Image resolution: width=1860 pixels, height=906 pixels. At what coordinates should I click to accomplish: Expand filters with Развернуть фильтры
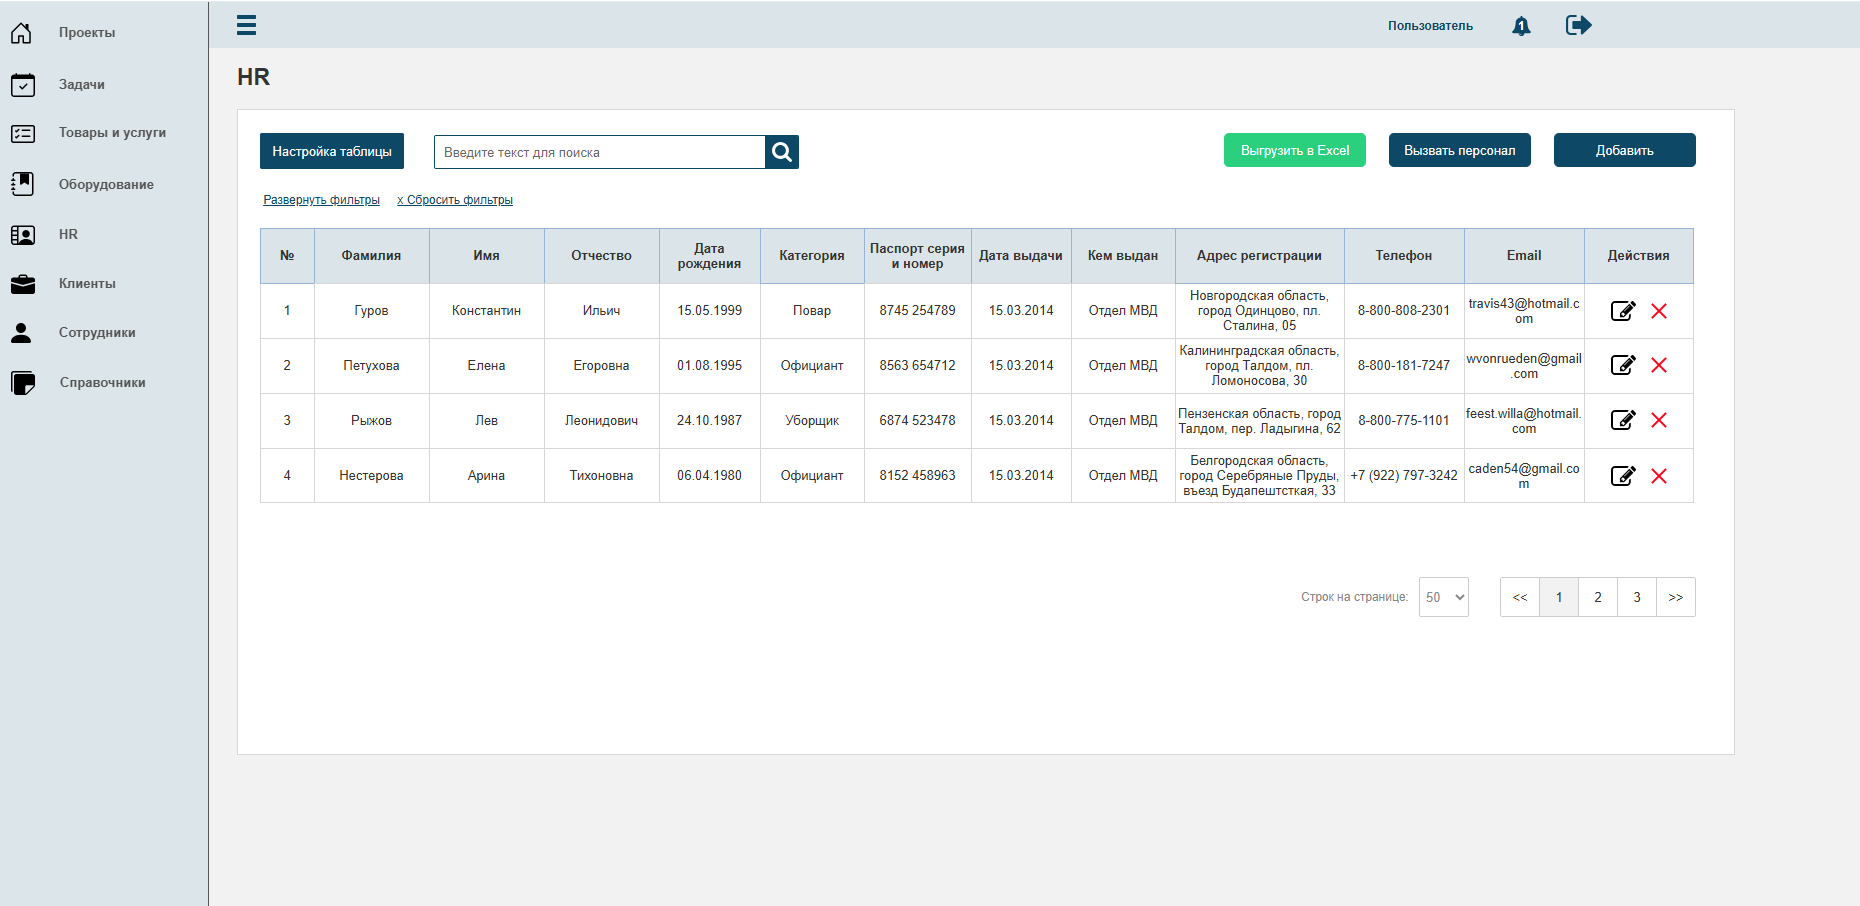coord(321,200)
